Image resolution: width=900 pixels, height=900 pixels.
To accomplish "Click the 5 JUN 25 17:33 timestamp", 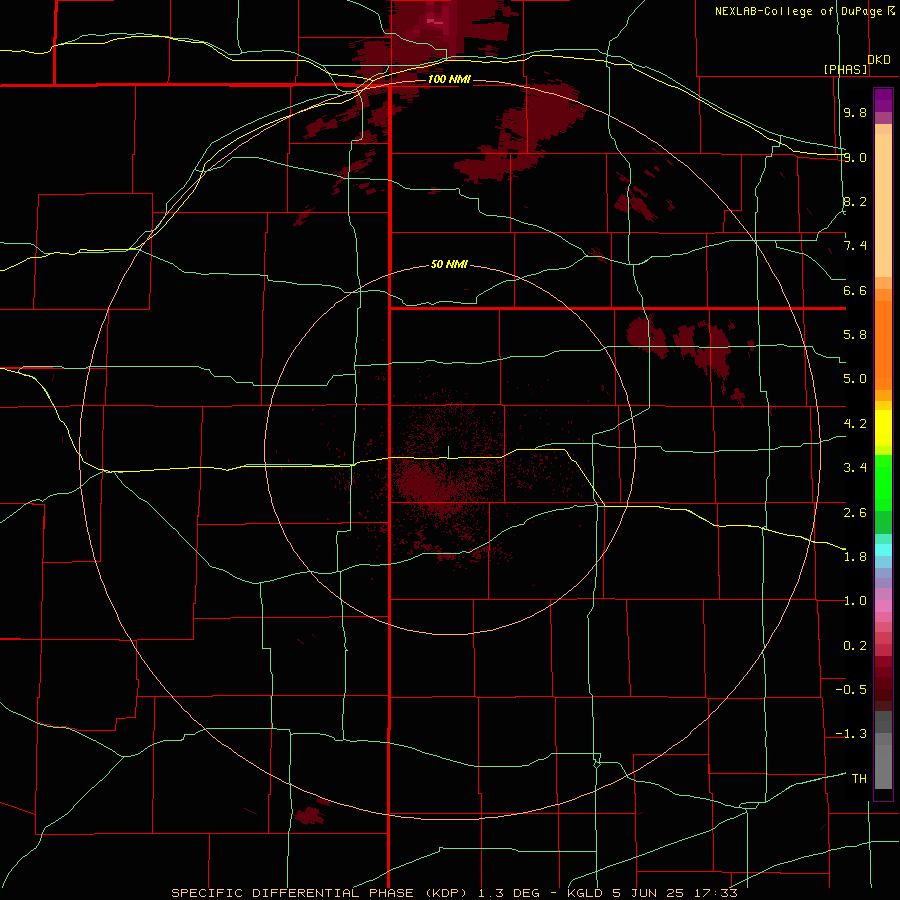I will coord(674,893).
